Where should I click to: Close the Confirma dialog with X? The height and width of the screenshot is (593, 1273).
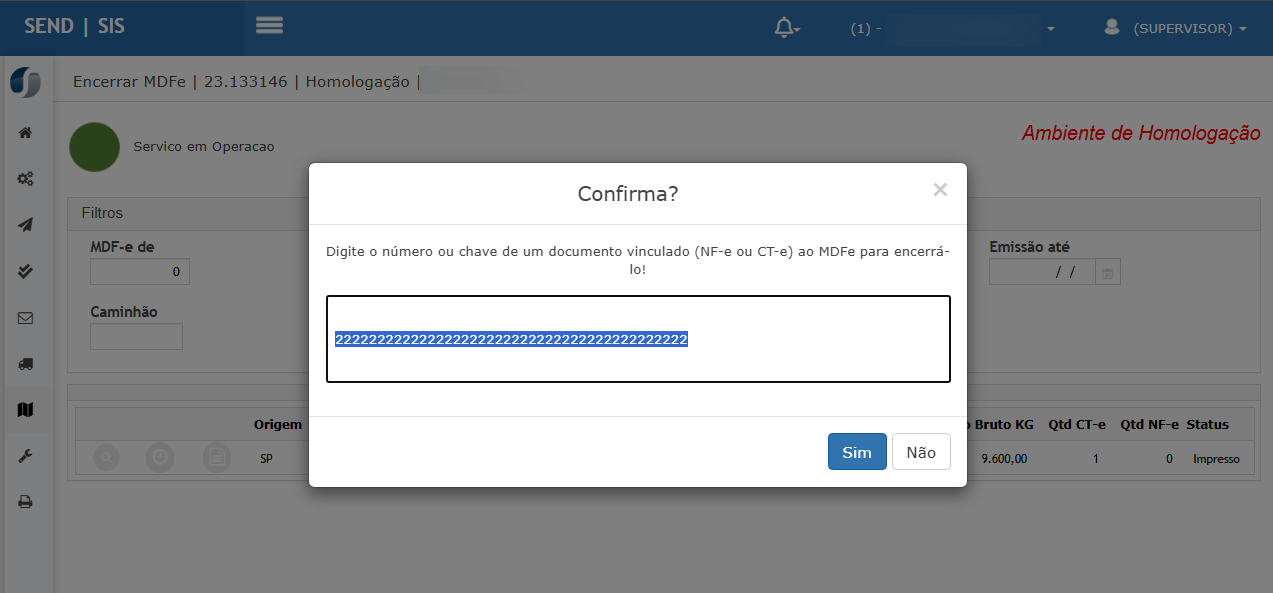[940, 190]
